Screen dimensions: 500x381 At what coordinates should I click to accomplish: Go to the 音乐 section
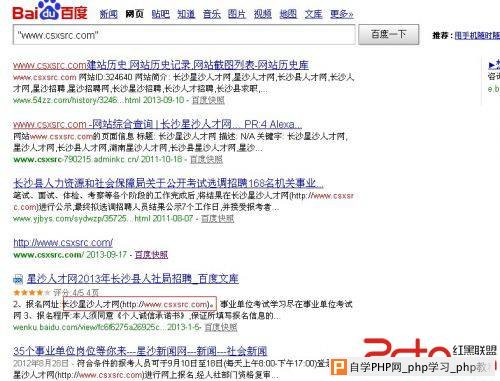(x=212, y=14)
